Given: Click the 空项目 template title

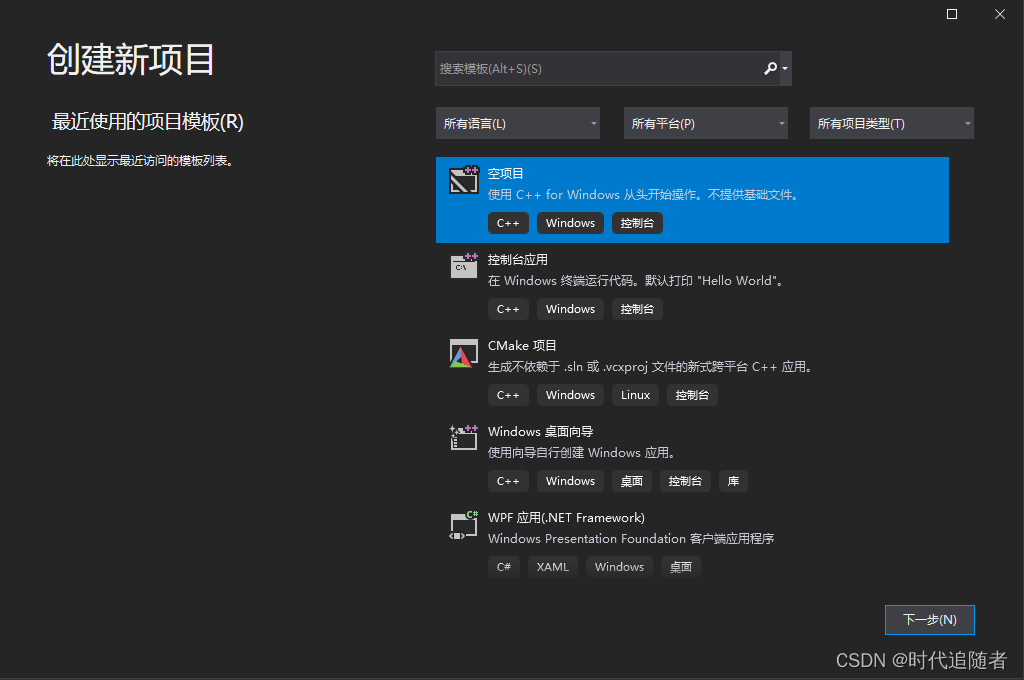Looking at the screenshot, I should click(x=505, y=174).
